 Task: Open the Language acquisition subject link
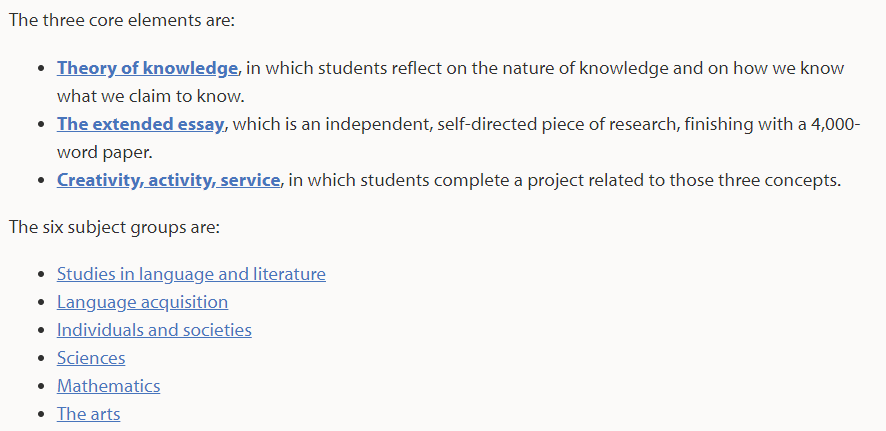click(x=142, y=302)
